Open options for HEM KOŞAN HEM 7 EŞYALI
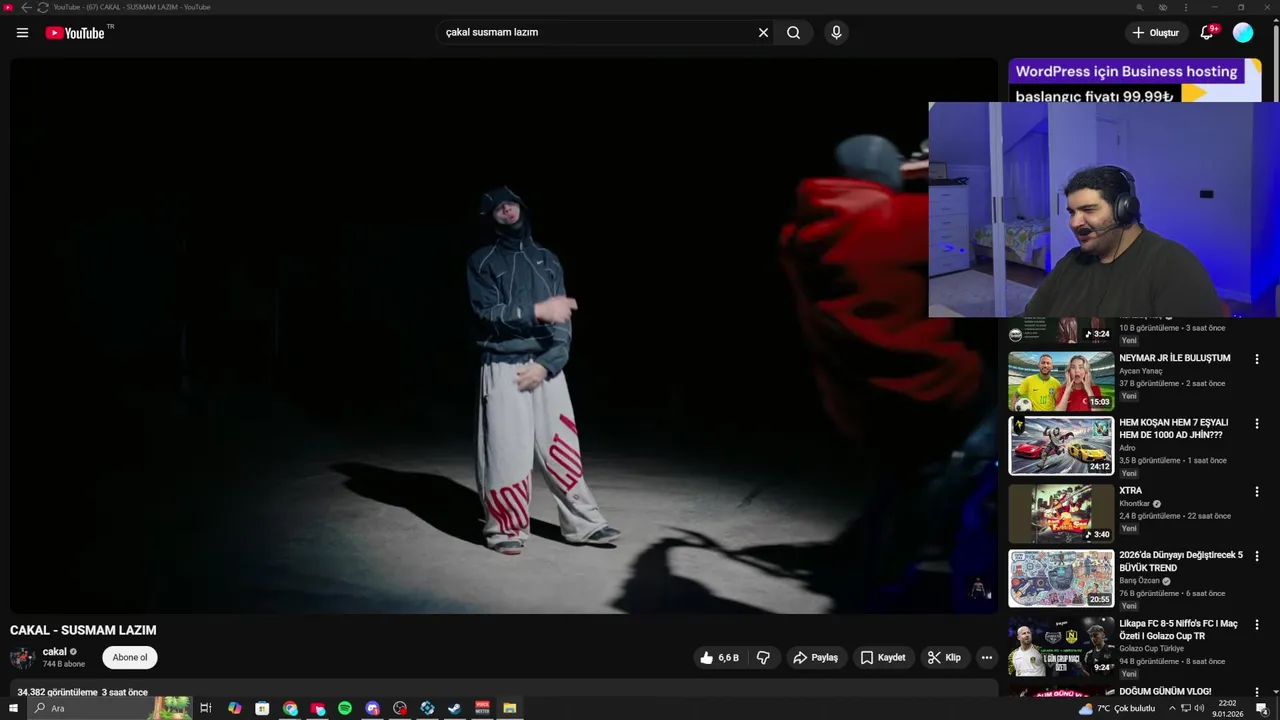Screen dimensions: 1280x720 tap(1257, 423)
